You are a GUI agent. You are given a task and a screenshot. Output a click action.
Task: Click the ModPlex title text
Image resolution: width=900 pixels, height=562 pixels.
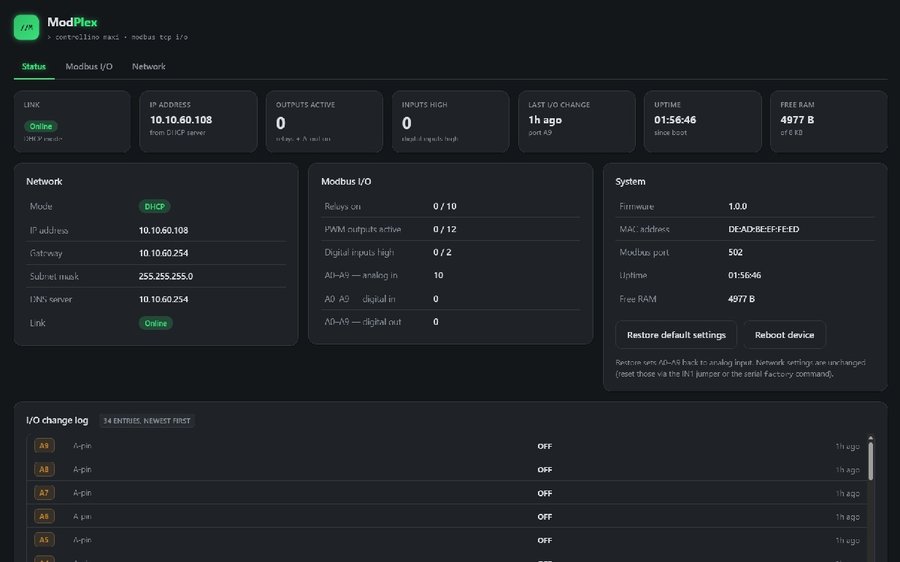72,22
